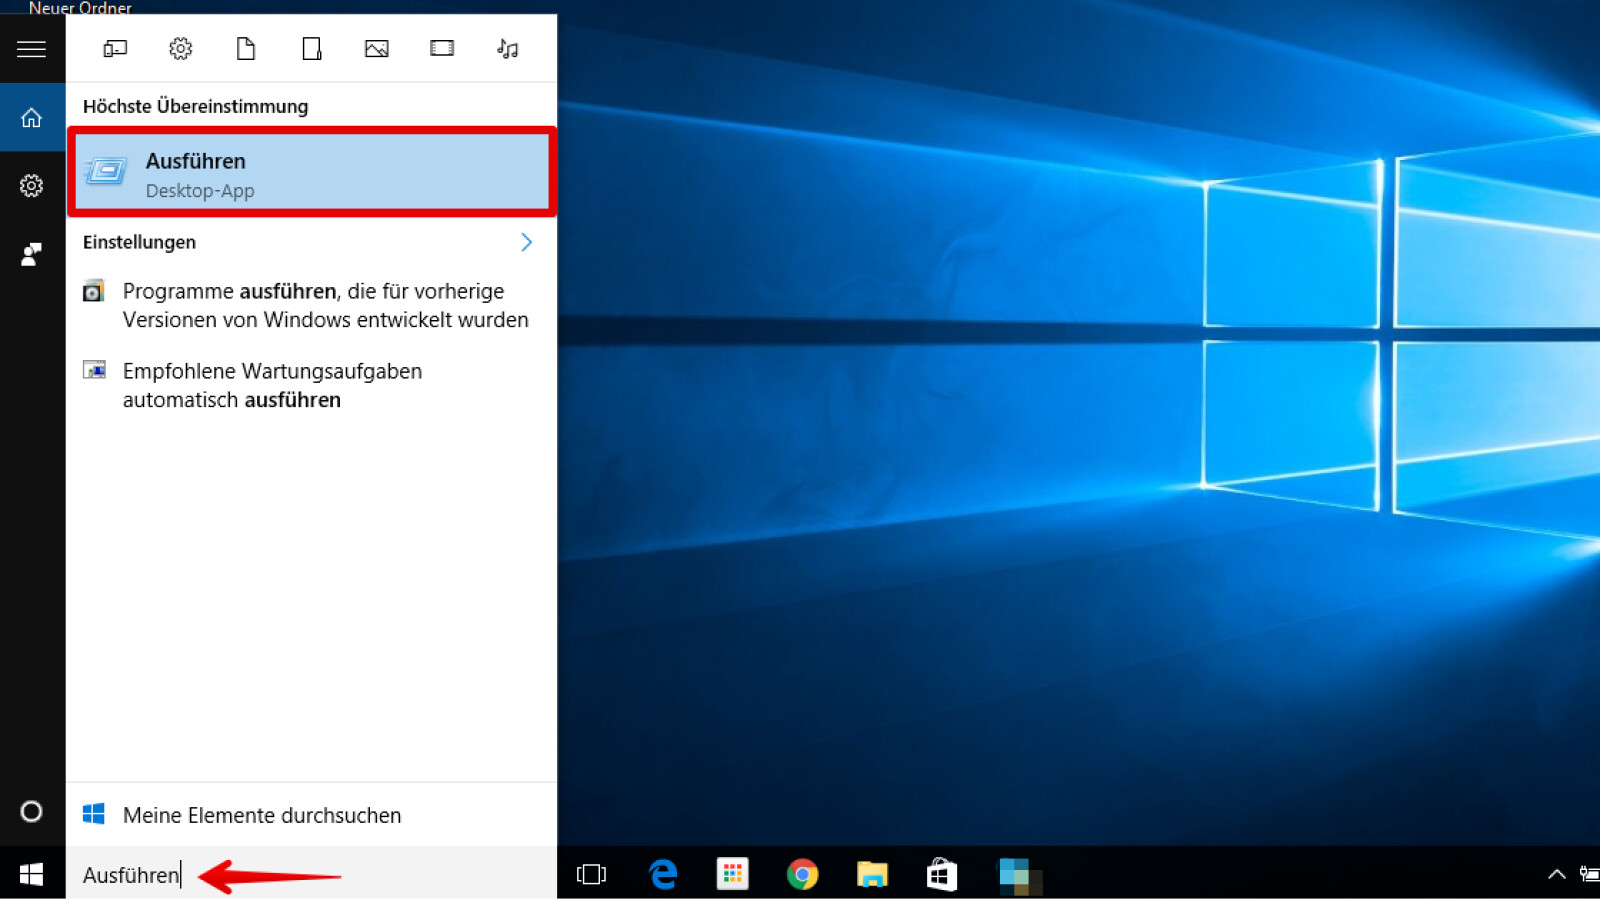Expand the Einstellungen results chevron

click(526, 242)
